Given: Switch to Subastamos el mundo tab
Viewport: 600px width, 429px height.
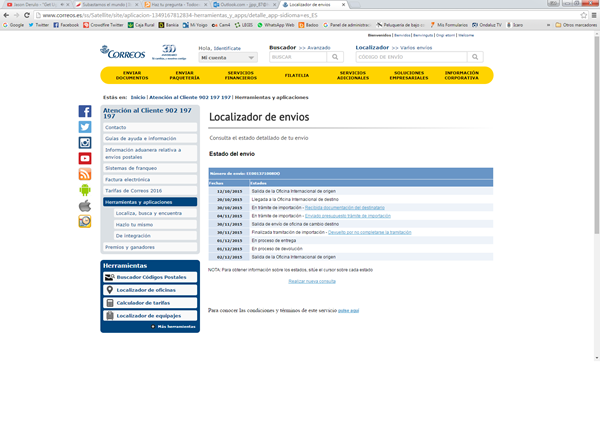Looking at the screenshot, I should pos(106,5).
